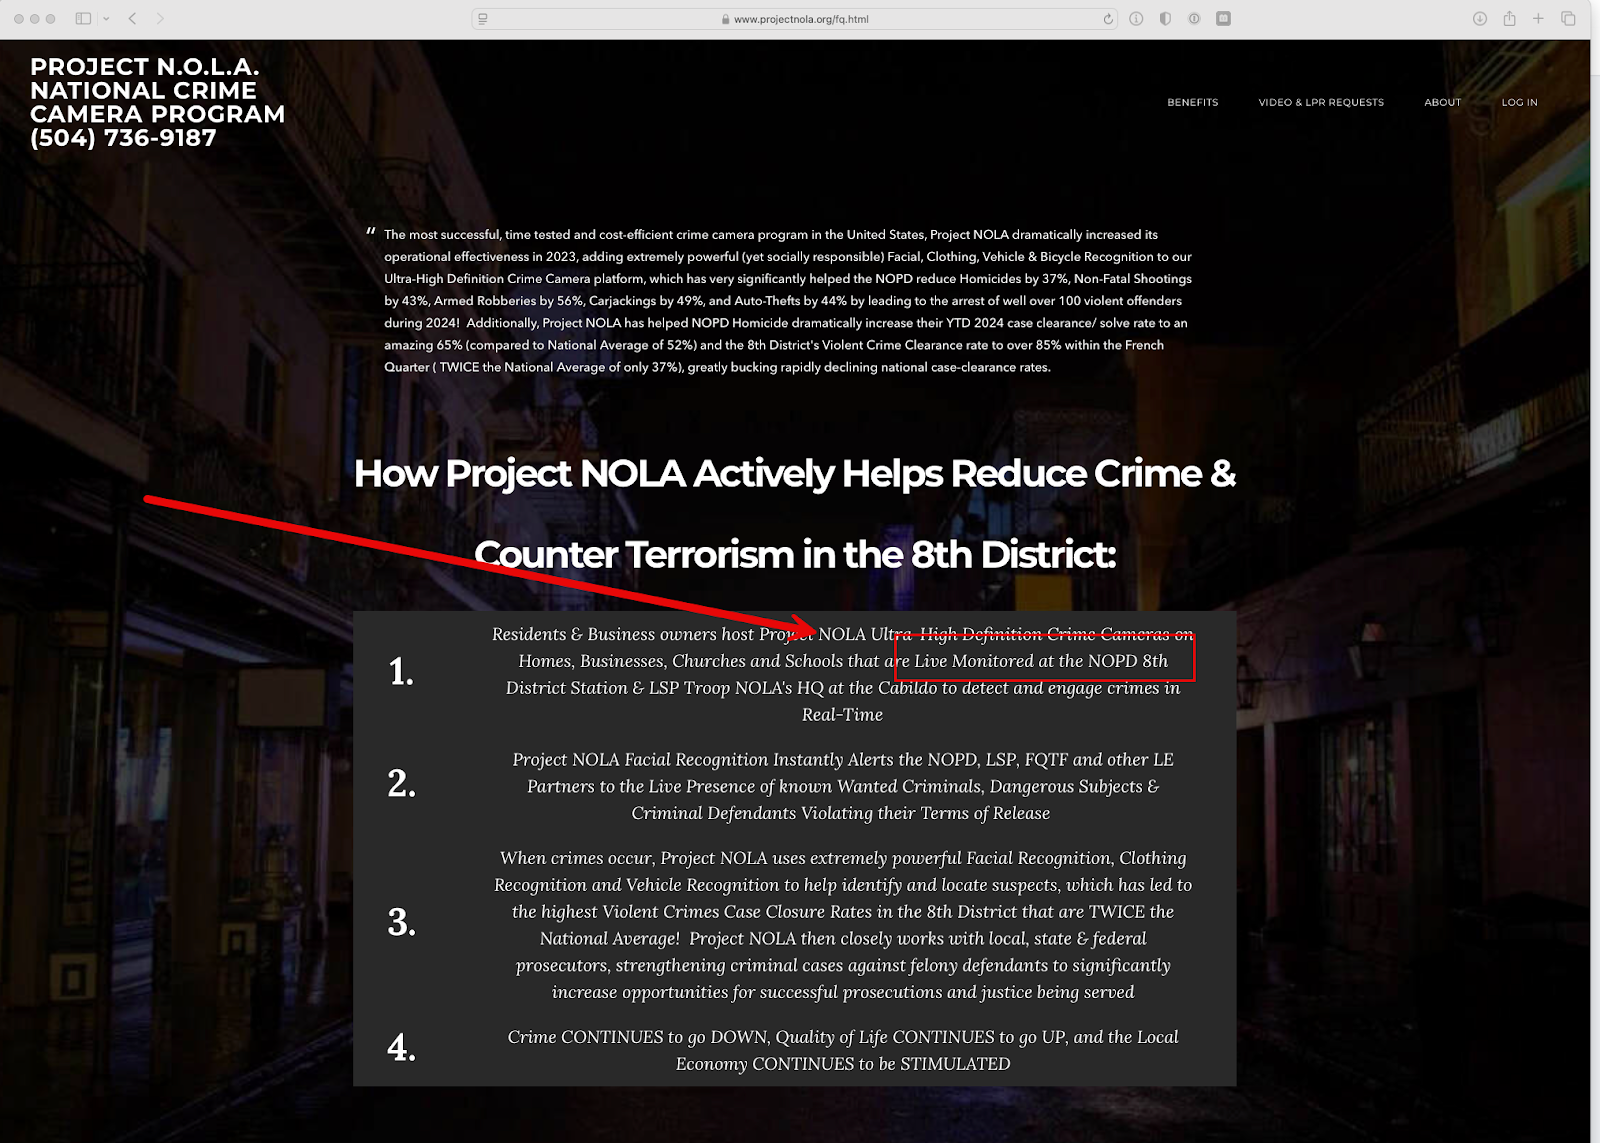This screenshot has width=1600, height=1143.
Task: Open the dark square extension icon
Action: (1223, 19)
